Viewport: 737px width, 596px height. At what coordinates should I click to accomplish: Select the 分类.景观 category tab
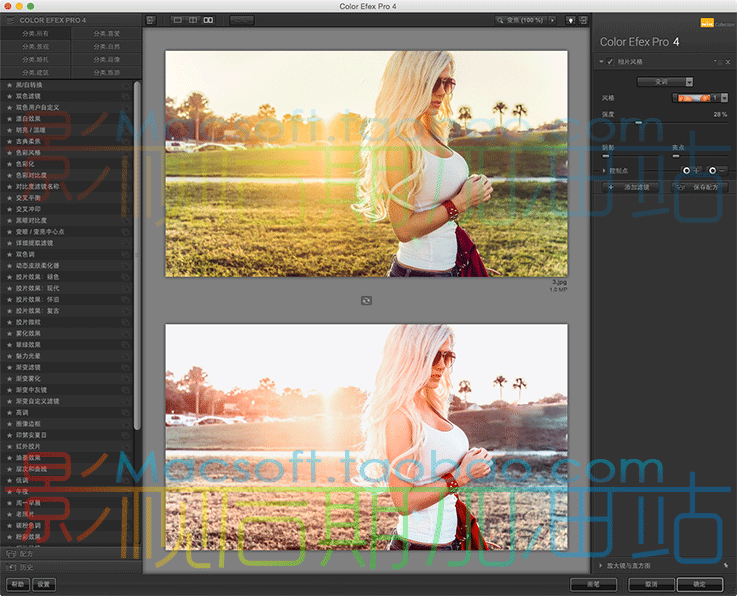[35, 47]
